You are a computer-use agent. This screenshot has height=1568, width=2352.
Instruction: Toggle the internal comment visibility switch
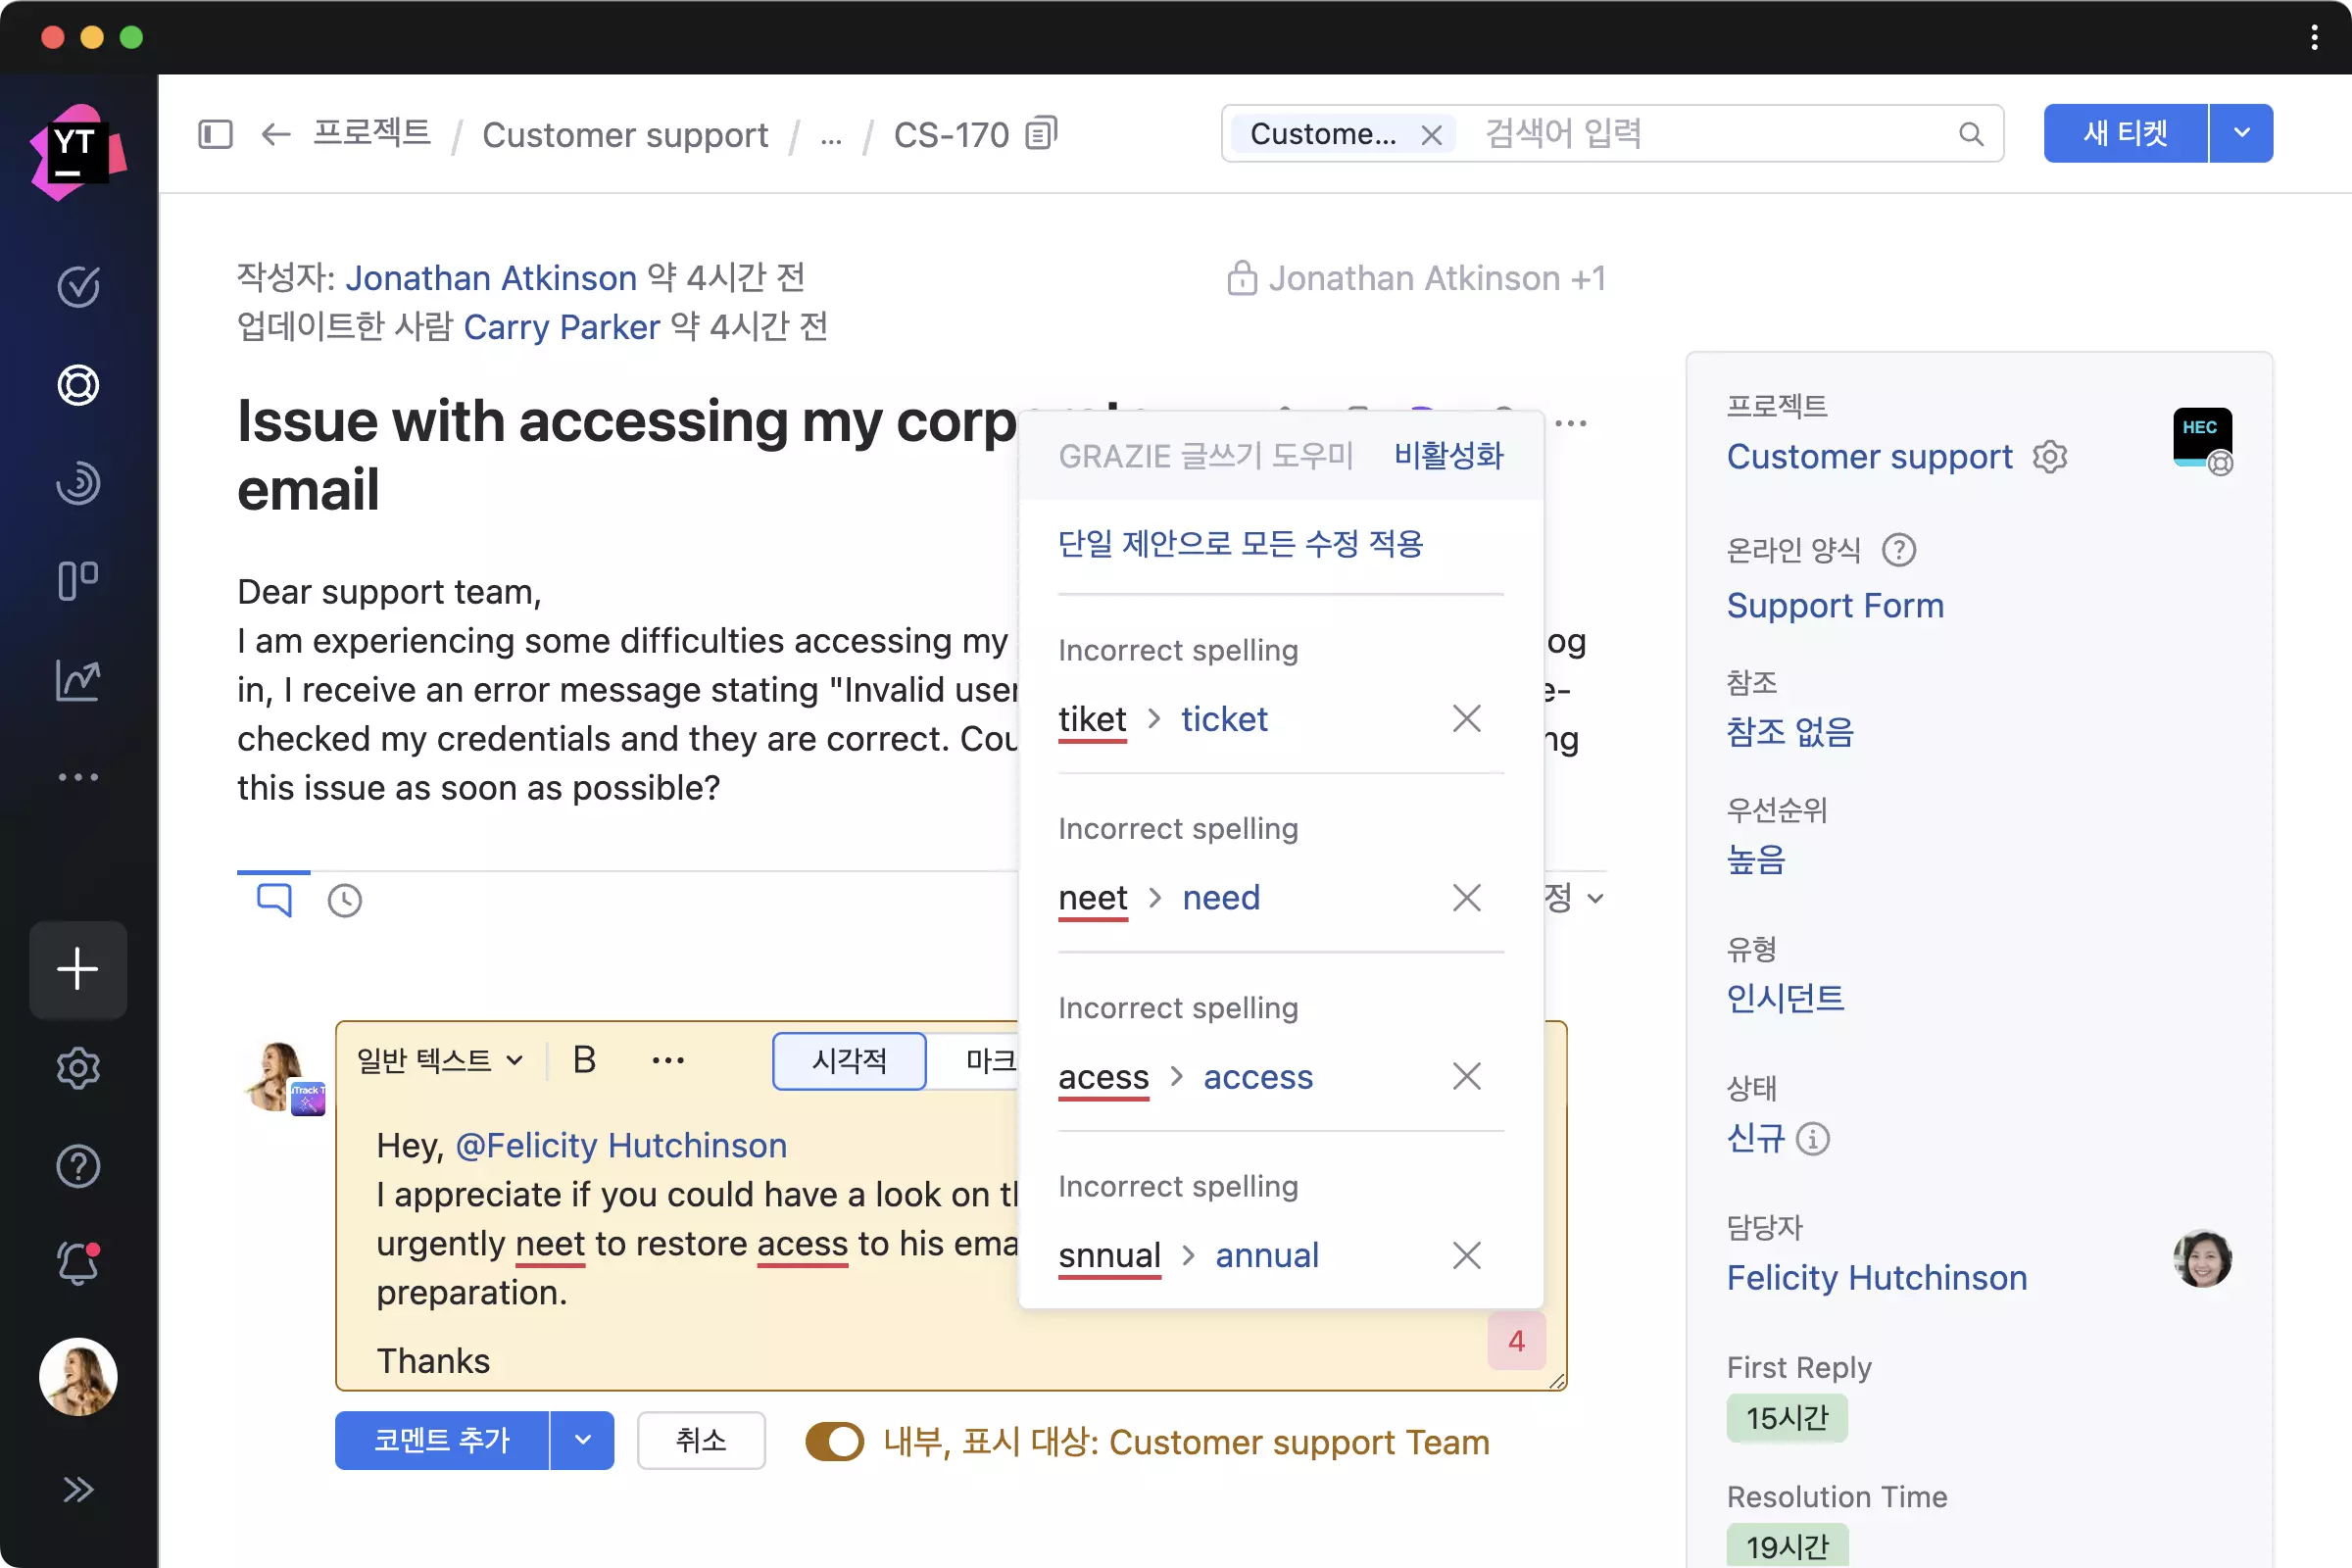tap(835, 1442)
